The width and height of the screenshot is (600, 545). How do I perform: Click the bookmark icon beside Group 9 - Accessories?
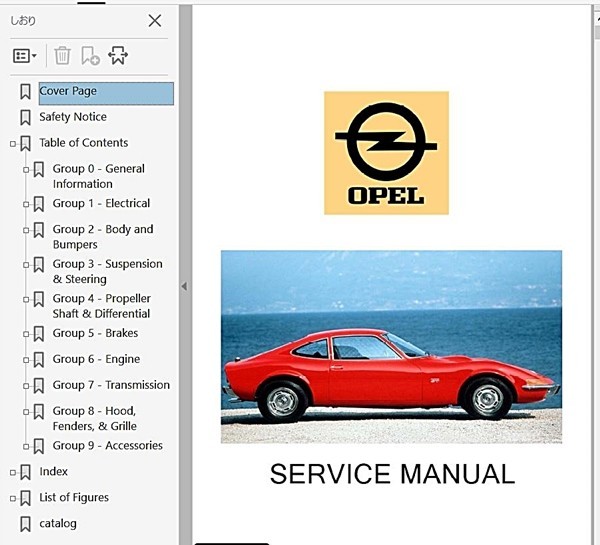(x=39, y=446)
